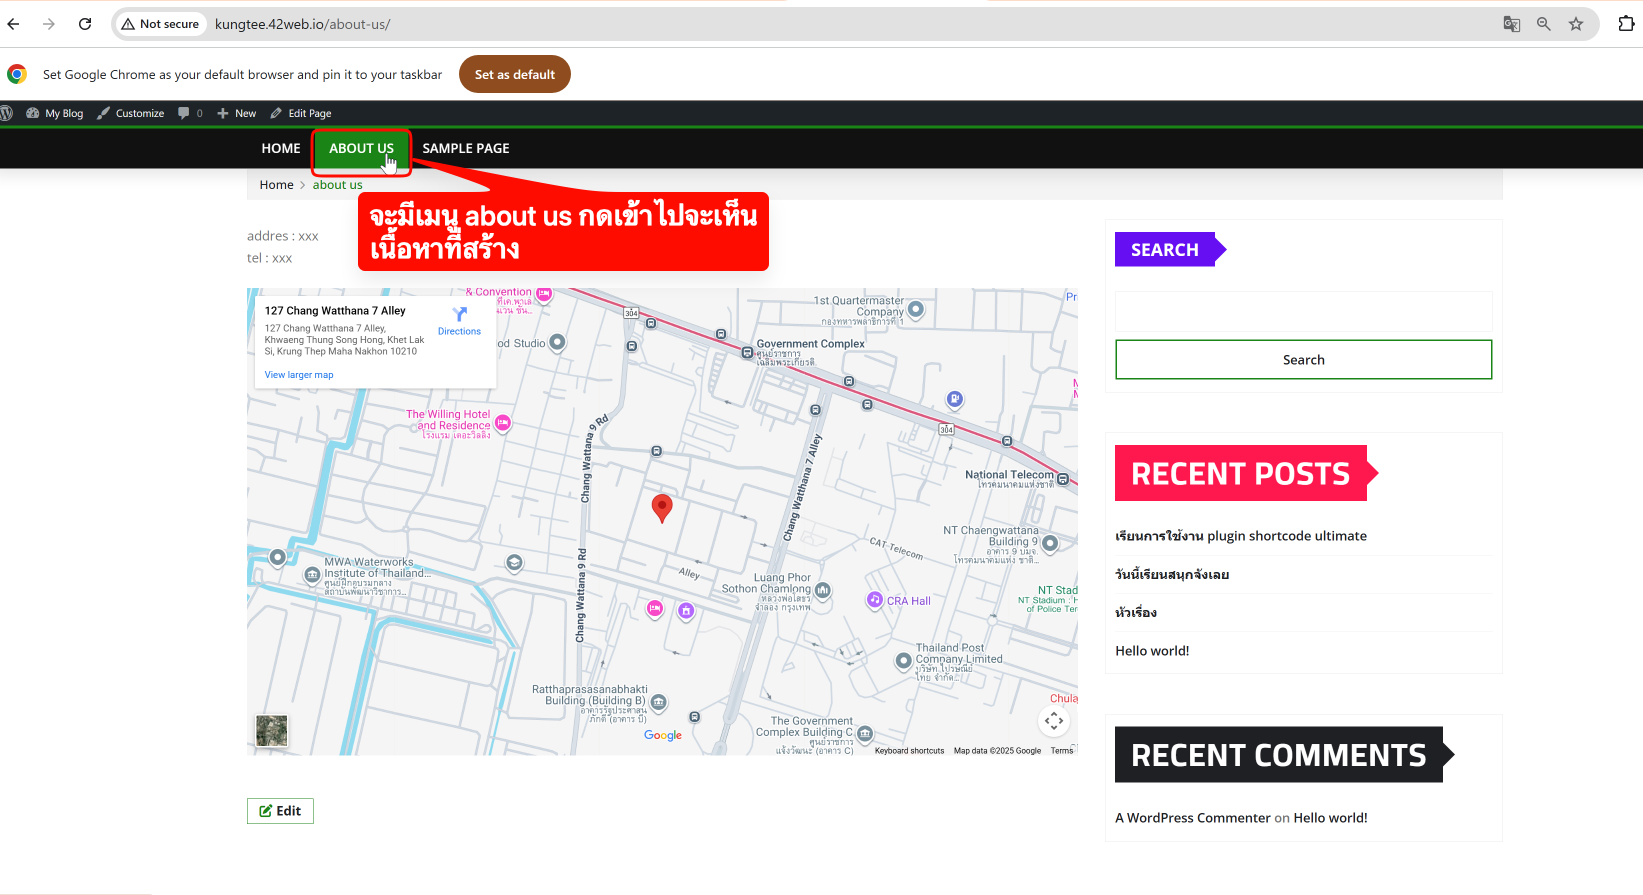Open the browser extensions puzzle icon

[x=1626, y=24]
